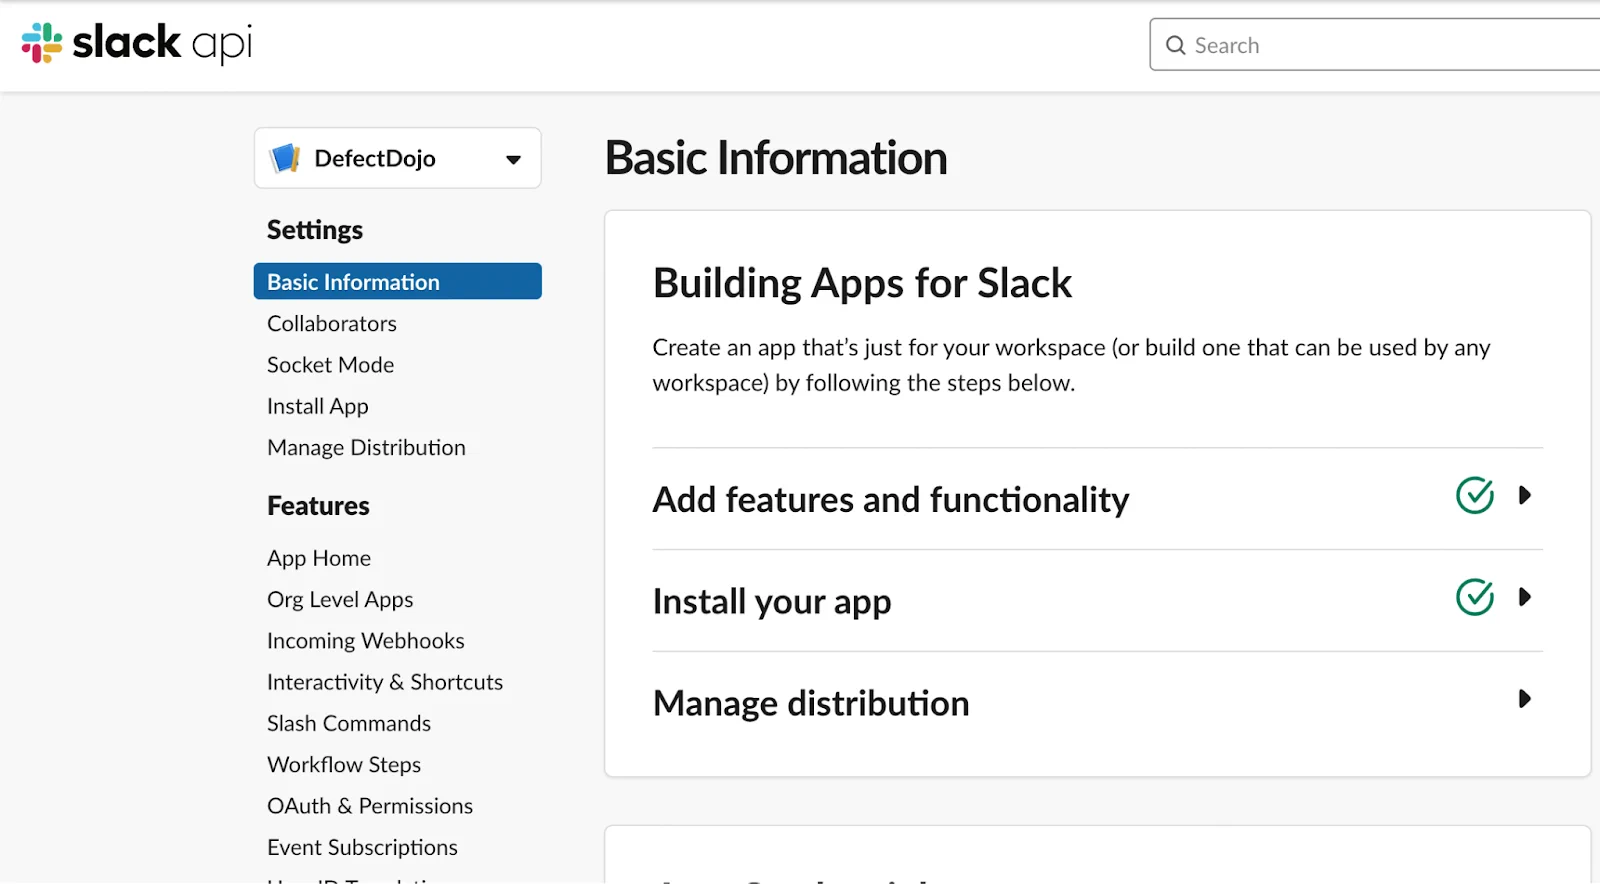Image resolution: width=1600 pixels, height=884 pixels.
Task: Click green checkmark beside Add features
Action: click(1474, 495)
